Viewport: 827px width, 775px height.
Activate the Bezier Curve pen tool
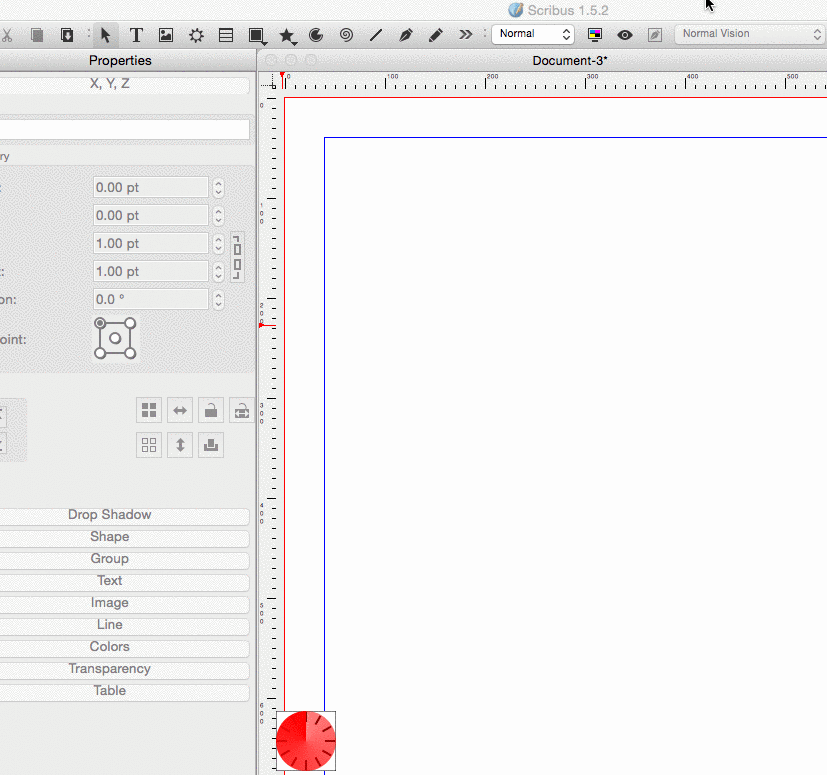pos(406,35)
